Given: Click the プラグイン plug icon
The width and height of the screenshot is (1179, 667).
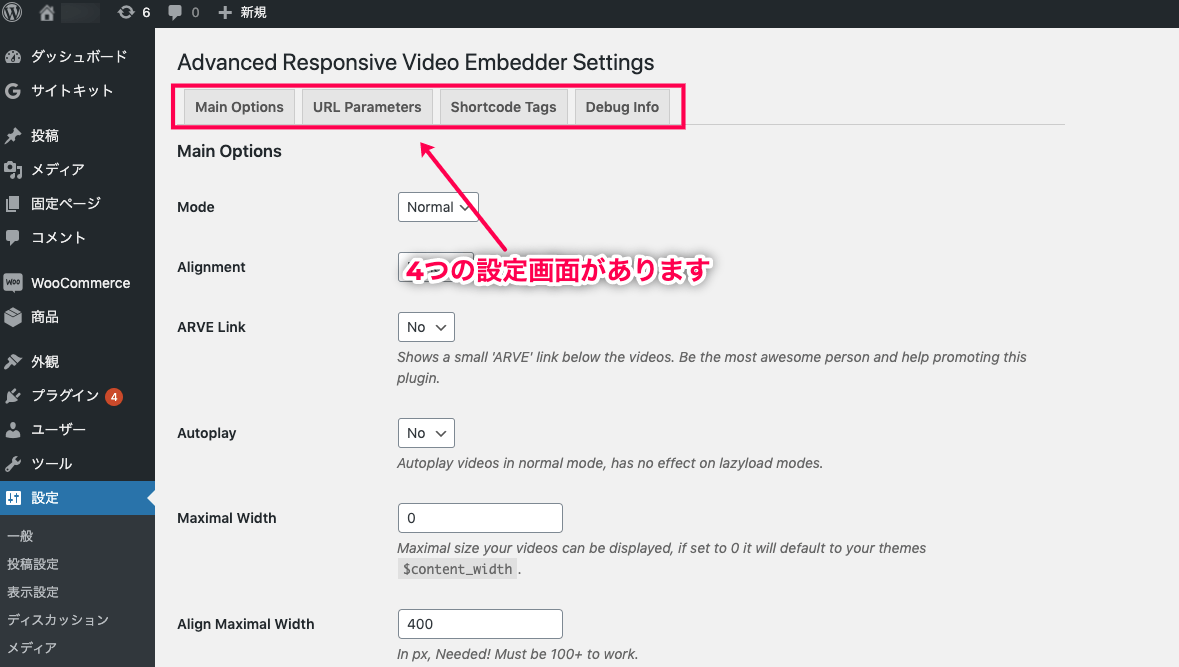Looking at the screenshot, I should click(13, 396).
